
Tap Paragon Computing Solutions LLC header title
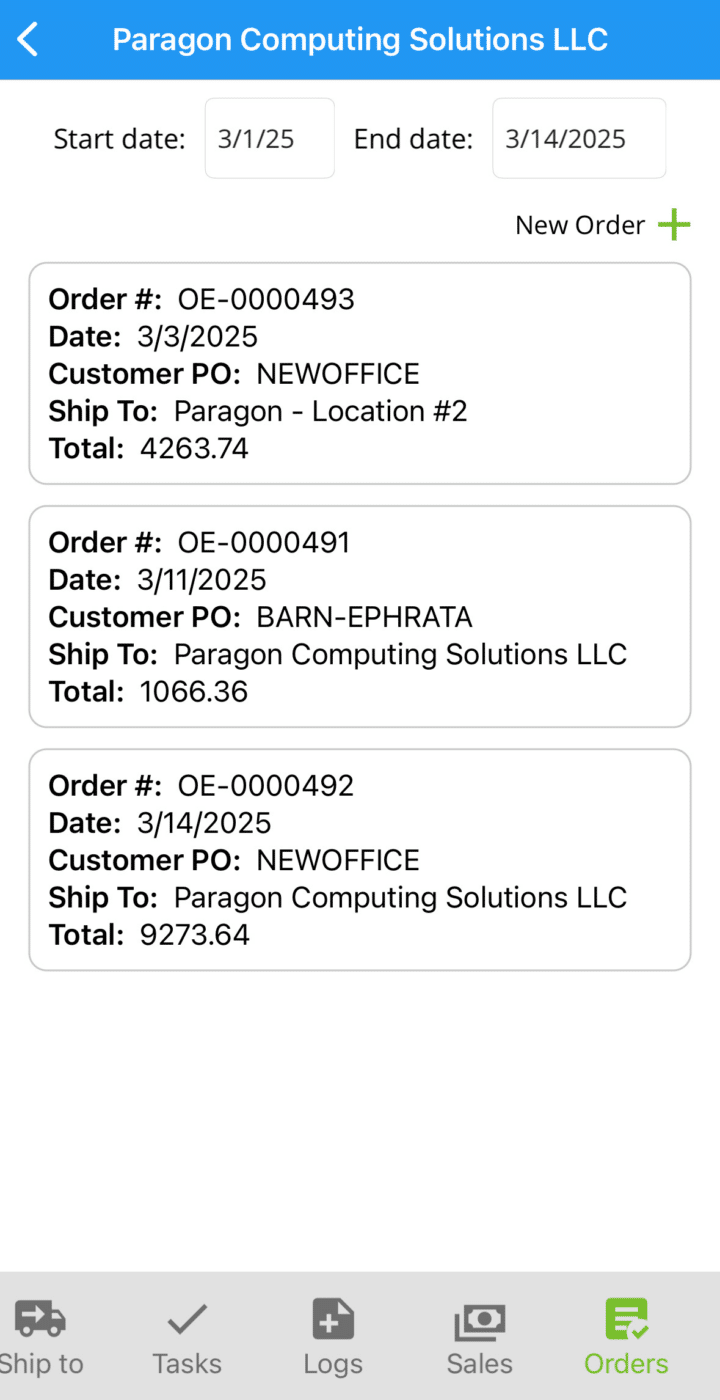360,40
